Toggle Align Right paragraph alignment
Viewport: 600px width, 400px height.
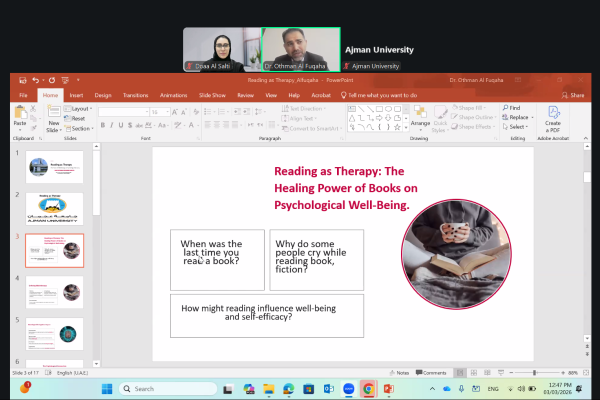click(x=226, y=125)
